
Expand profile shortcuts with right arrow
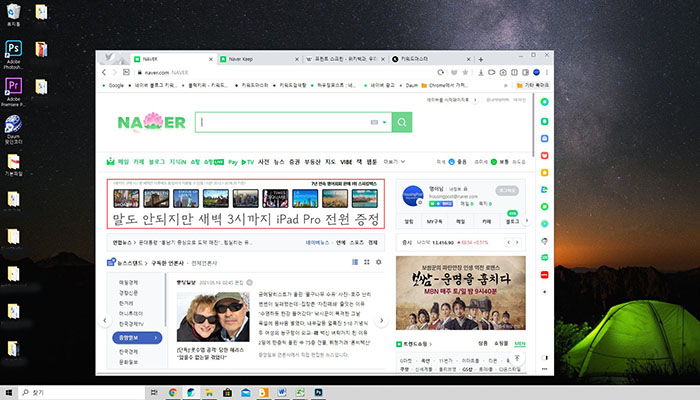pyautogui.click(x=527, y=220)
